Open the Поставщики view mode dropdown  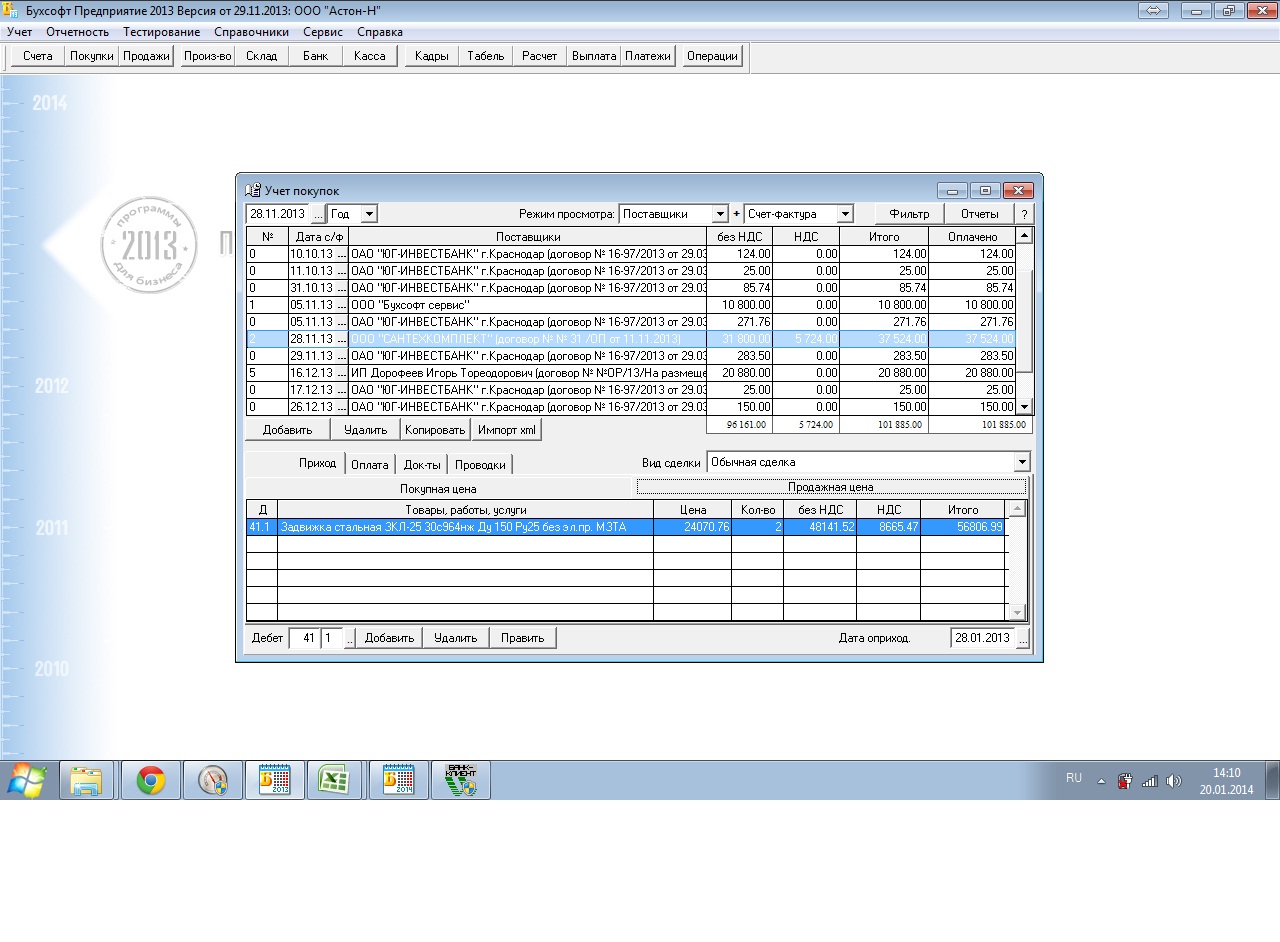[719, 214]
